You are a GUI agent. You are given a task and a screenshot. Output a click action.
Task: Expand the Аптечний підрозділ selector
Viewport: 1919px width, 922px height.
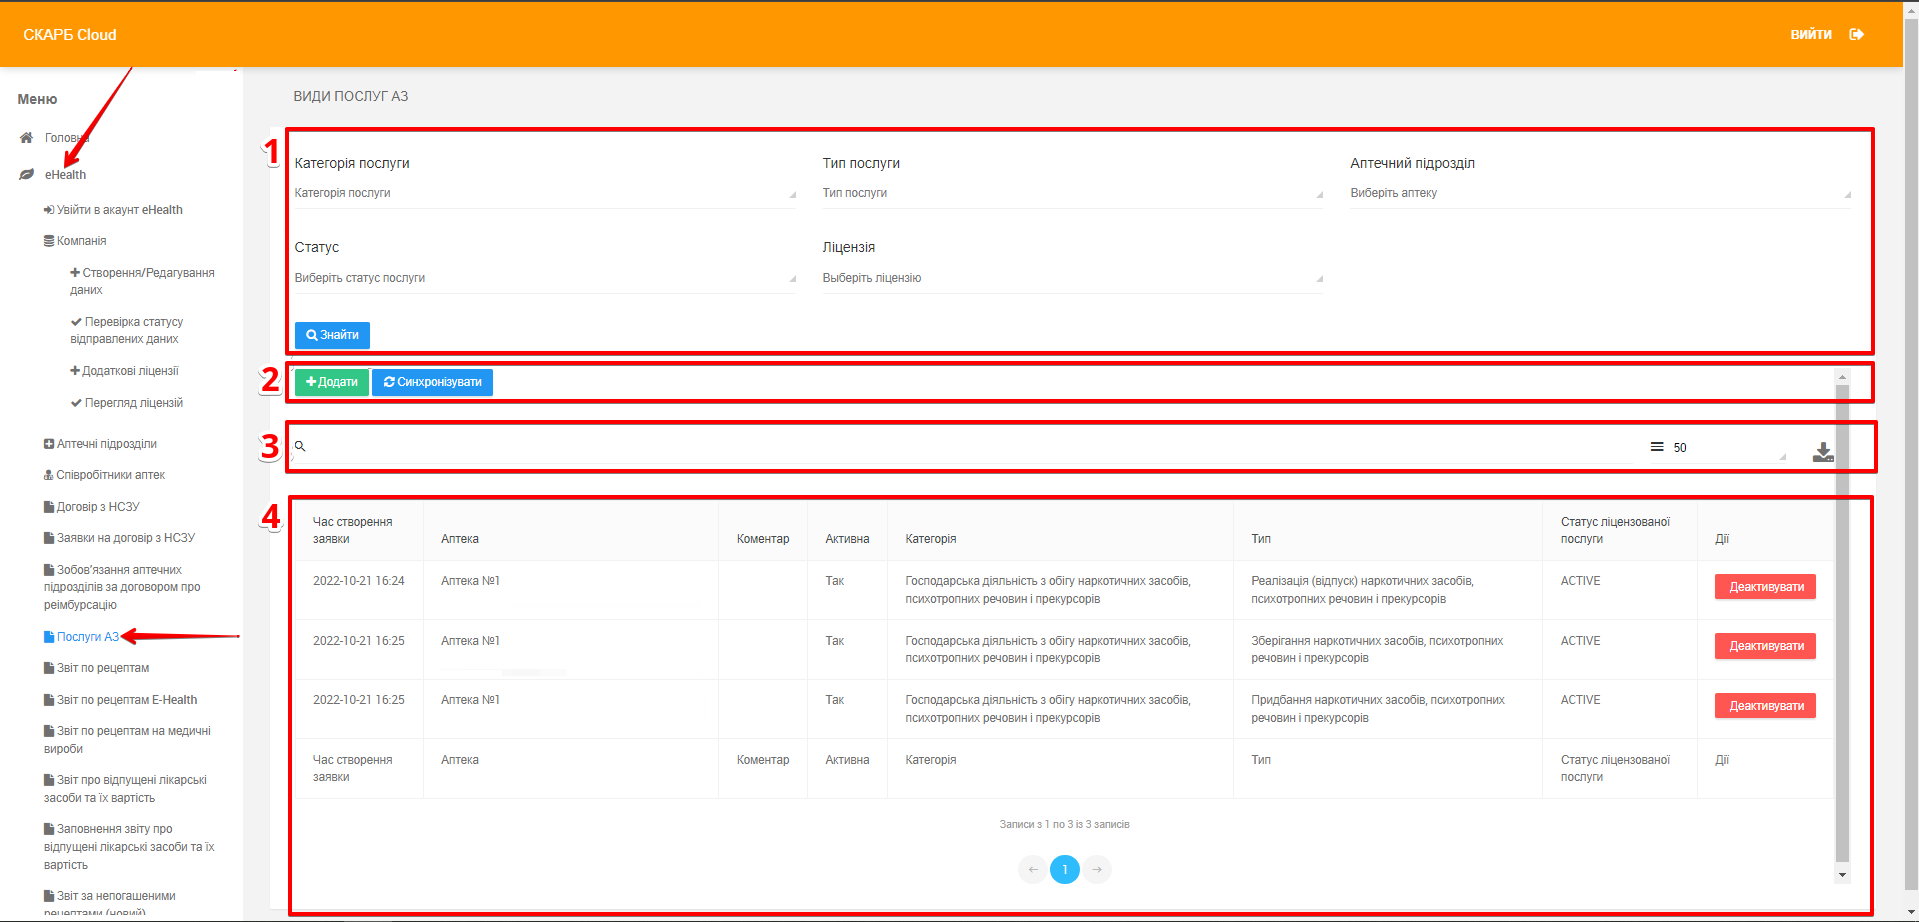[x=1600, y=193]
